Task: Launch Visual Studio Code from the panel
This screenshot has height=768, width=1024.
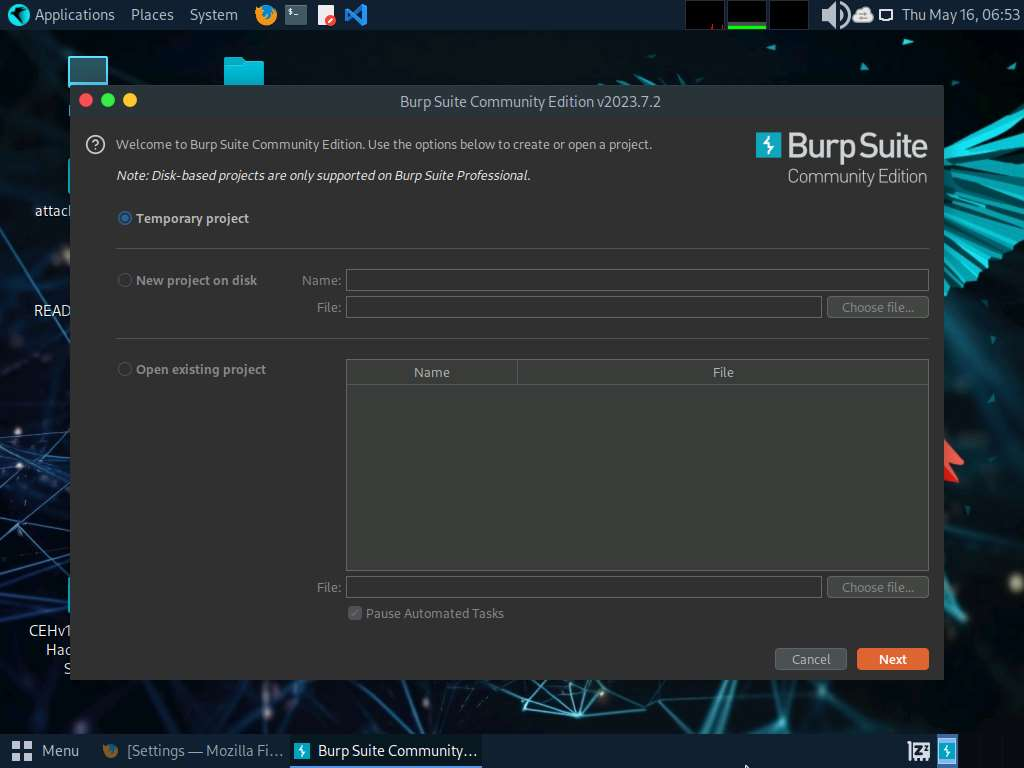Action: (355, 15)
